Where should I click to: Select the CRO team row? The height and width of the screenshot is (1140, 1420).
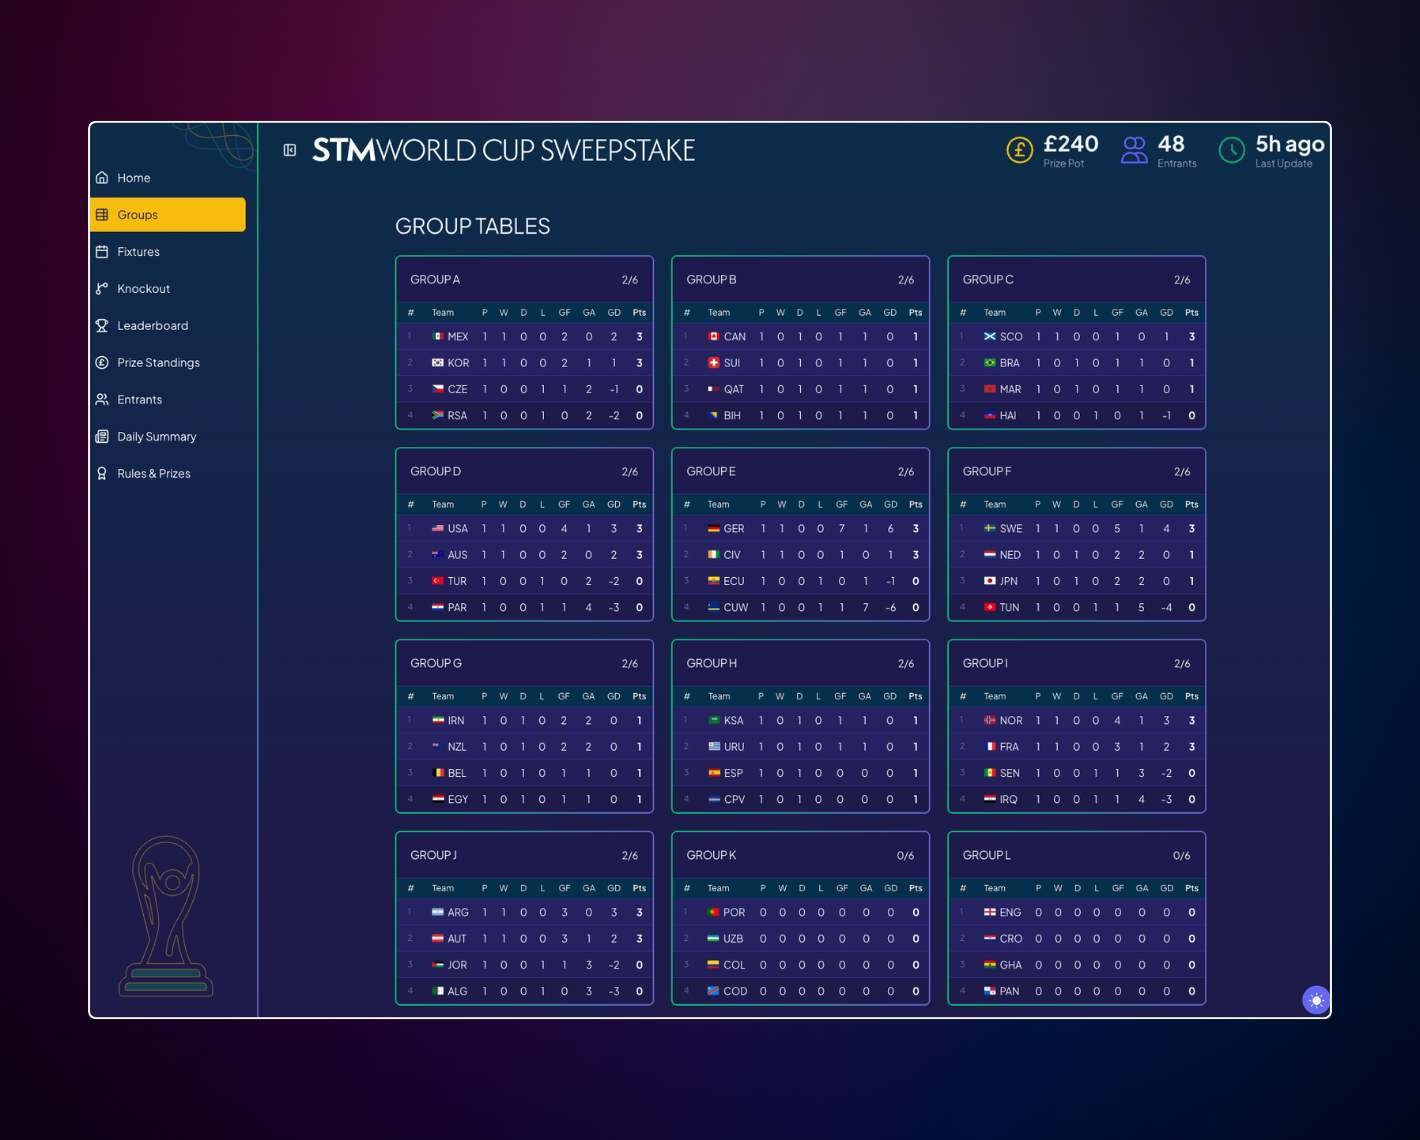coord(1076,939)
